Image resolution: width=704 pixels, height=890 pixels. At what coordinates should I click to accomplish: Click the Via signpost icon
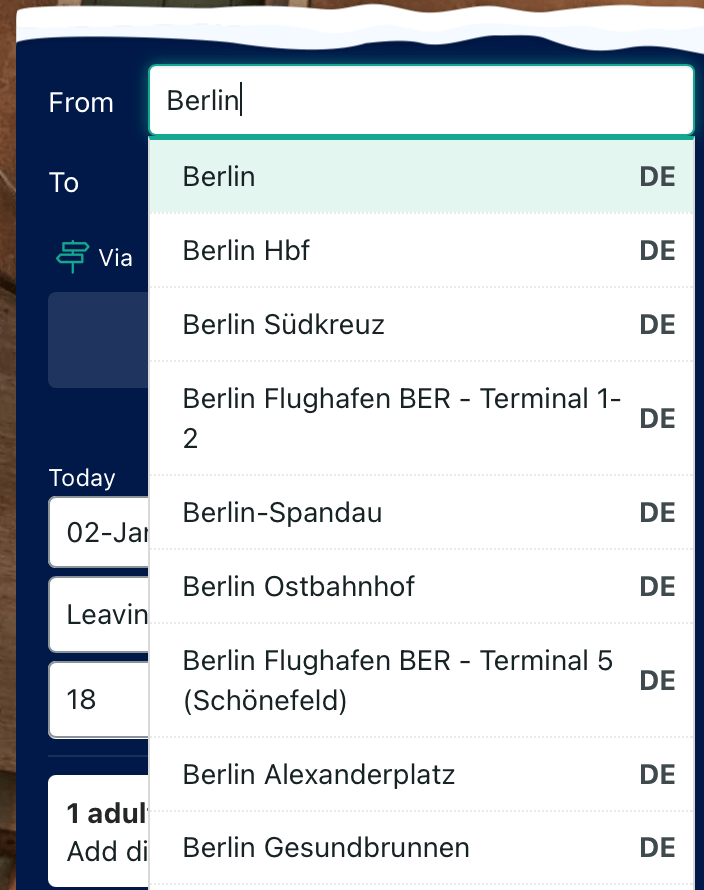(x=72, y=257)
